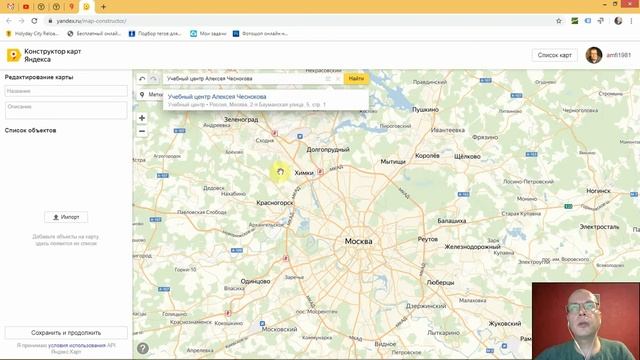Viewport: 640px width, 360px height.
Task: Click the Железнодорожный label on map
Action: click(473, 247)
